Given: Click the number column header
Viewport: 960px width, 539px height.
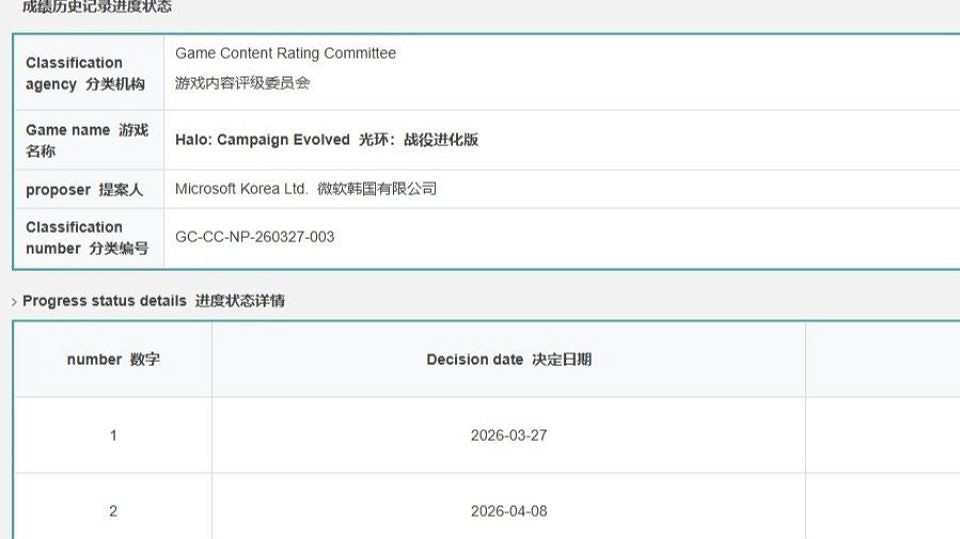Looking at the screenshot, I should [x=112, y=359].
